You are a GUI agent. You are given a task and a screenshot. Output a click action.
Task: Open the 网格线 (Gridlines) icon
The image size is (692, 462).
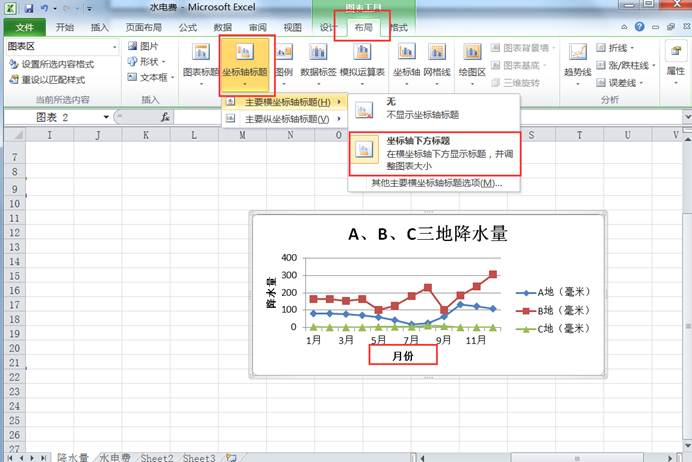pos(438,60)
